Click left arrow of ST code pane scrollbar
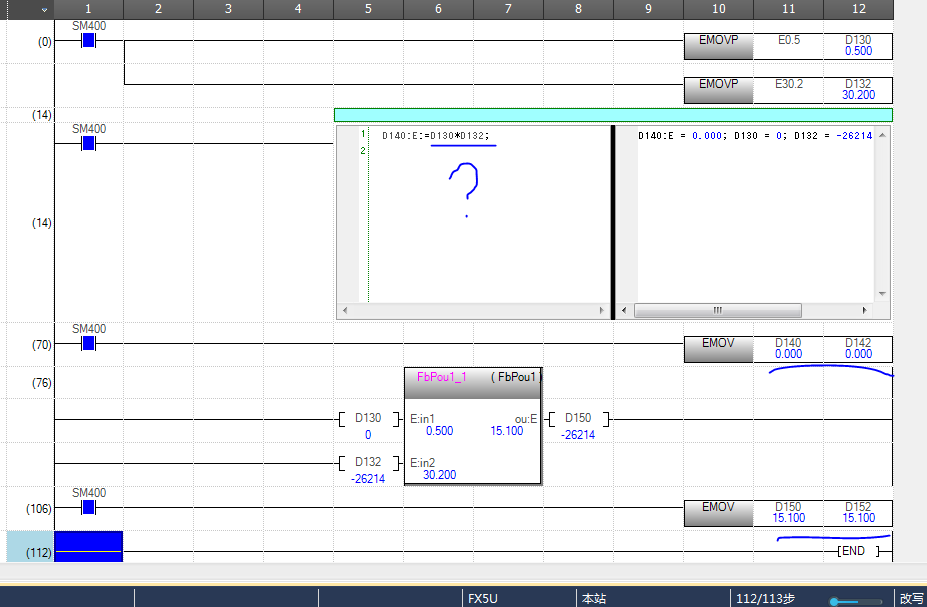 click(344, 311)
